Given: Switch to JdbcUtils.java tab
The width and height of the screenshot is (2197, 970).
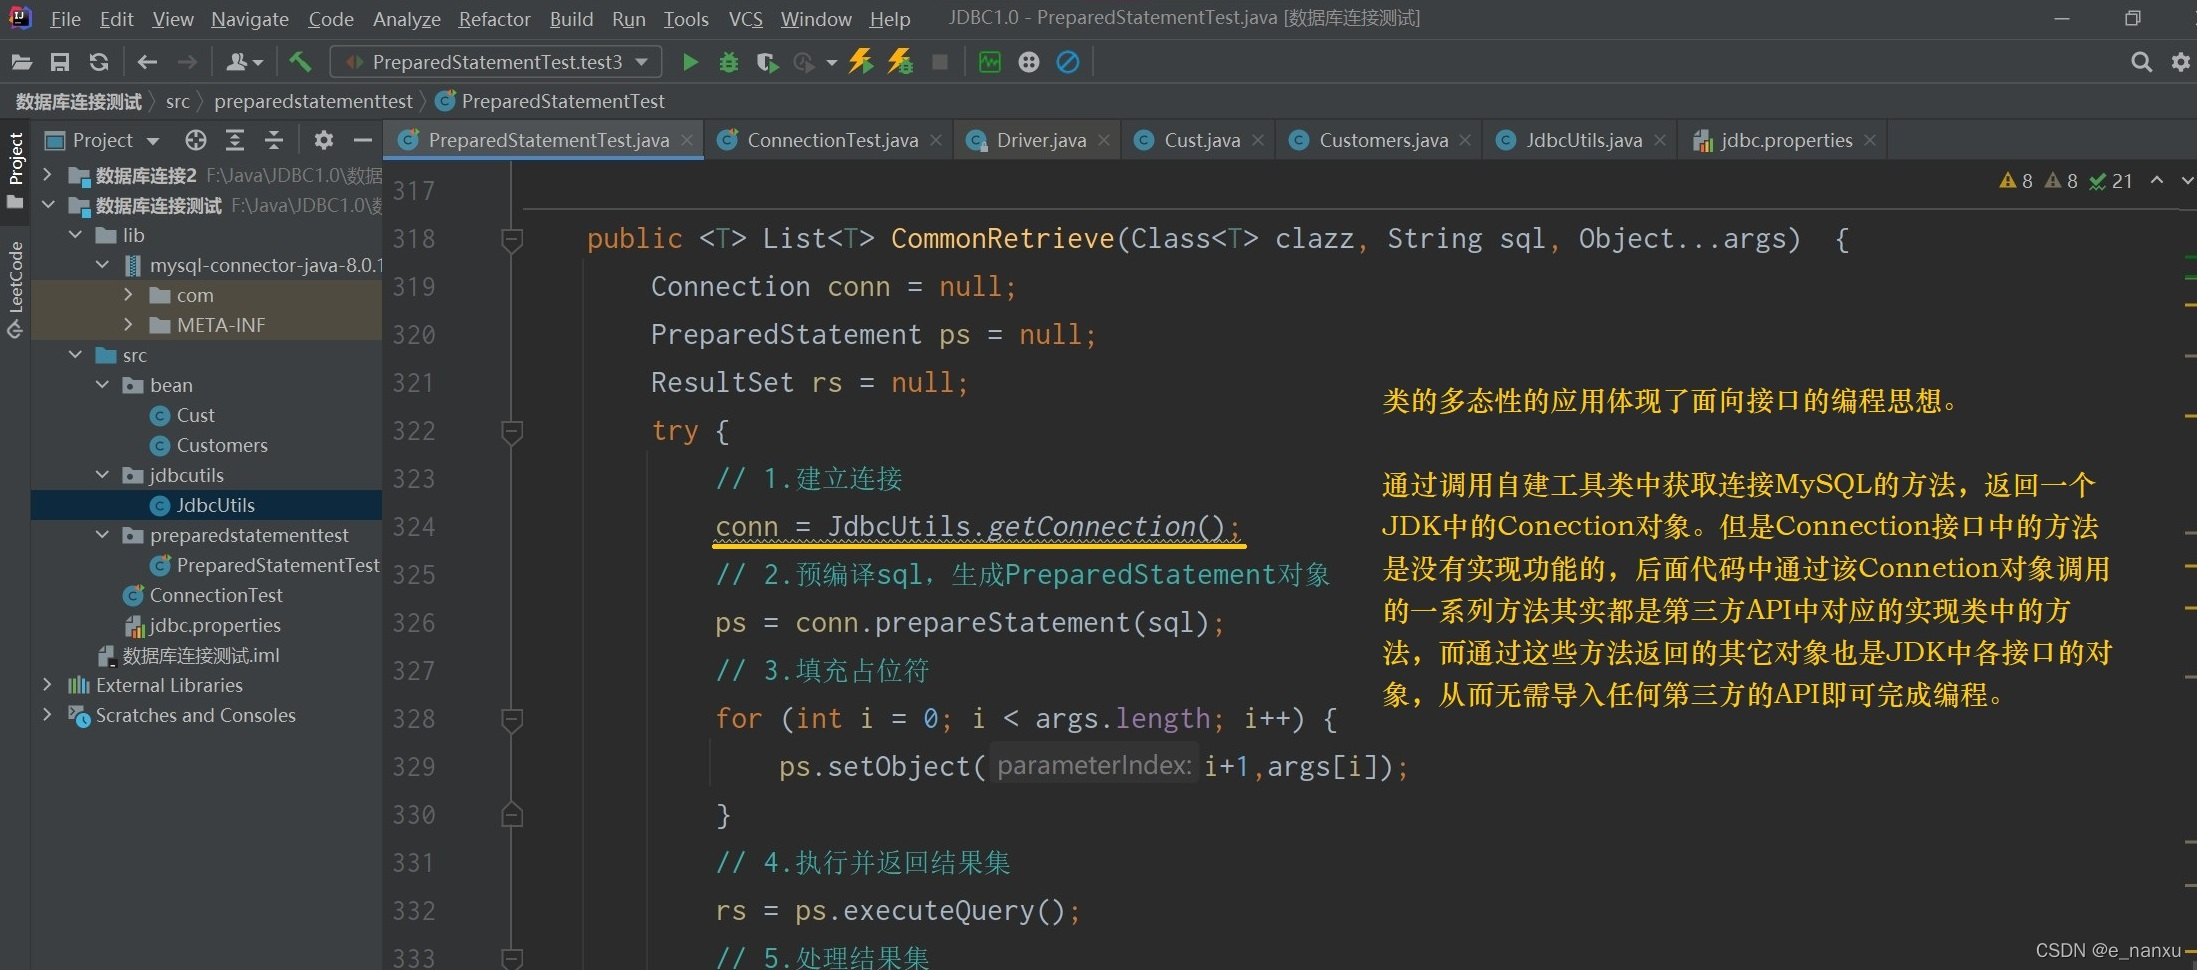Looking at the screenshot, I should [1583, 140].
